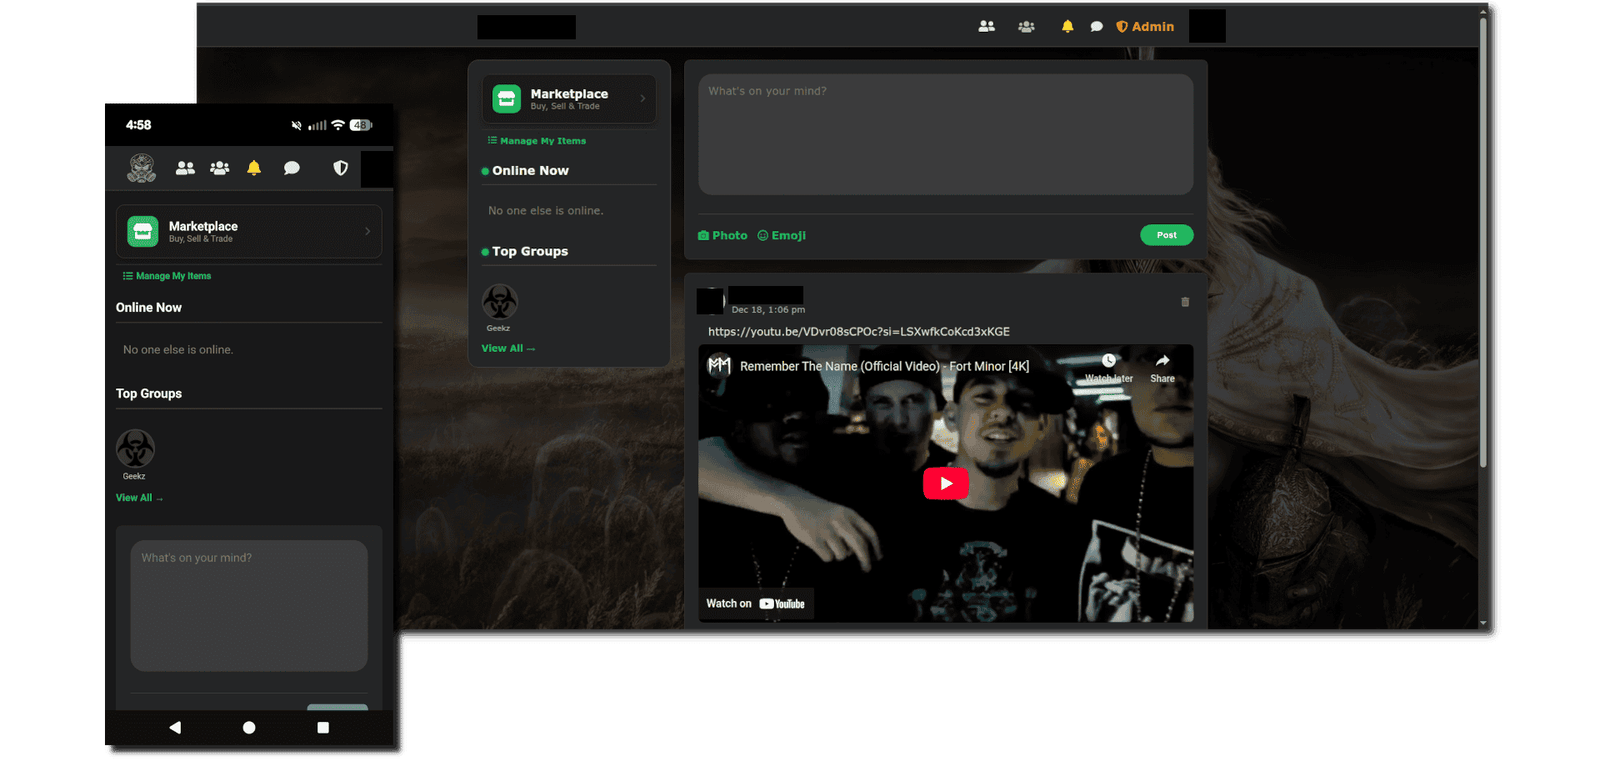Open groups icon in desktop top bar
Viewport: 1600px width, 777px height.
pyautogui.click(x=1026, y=27)
